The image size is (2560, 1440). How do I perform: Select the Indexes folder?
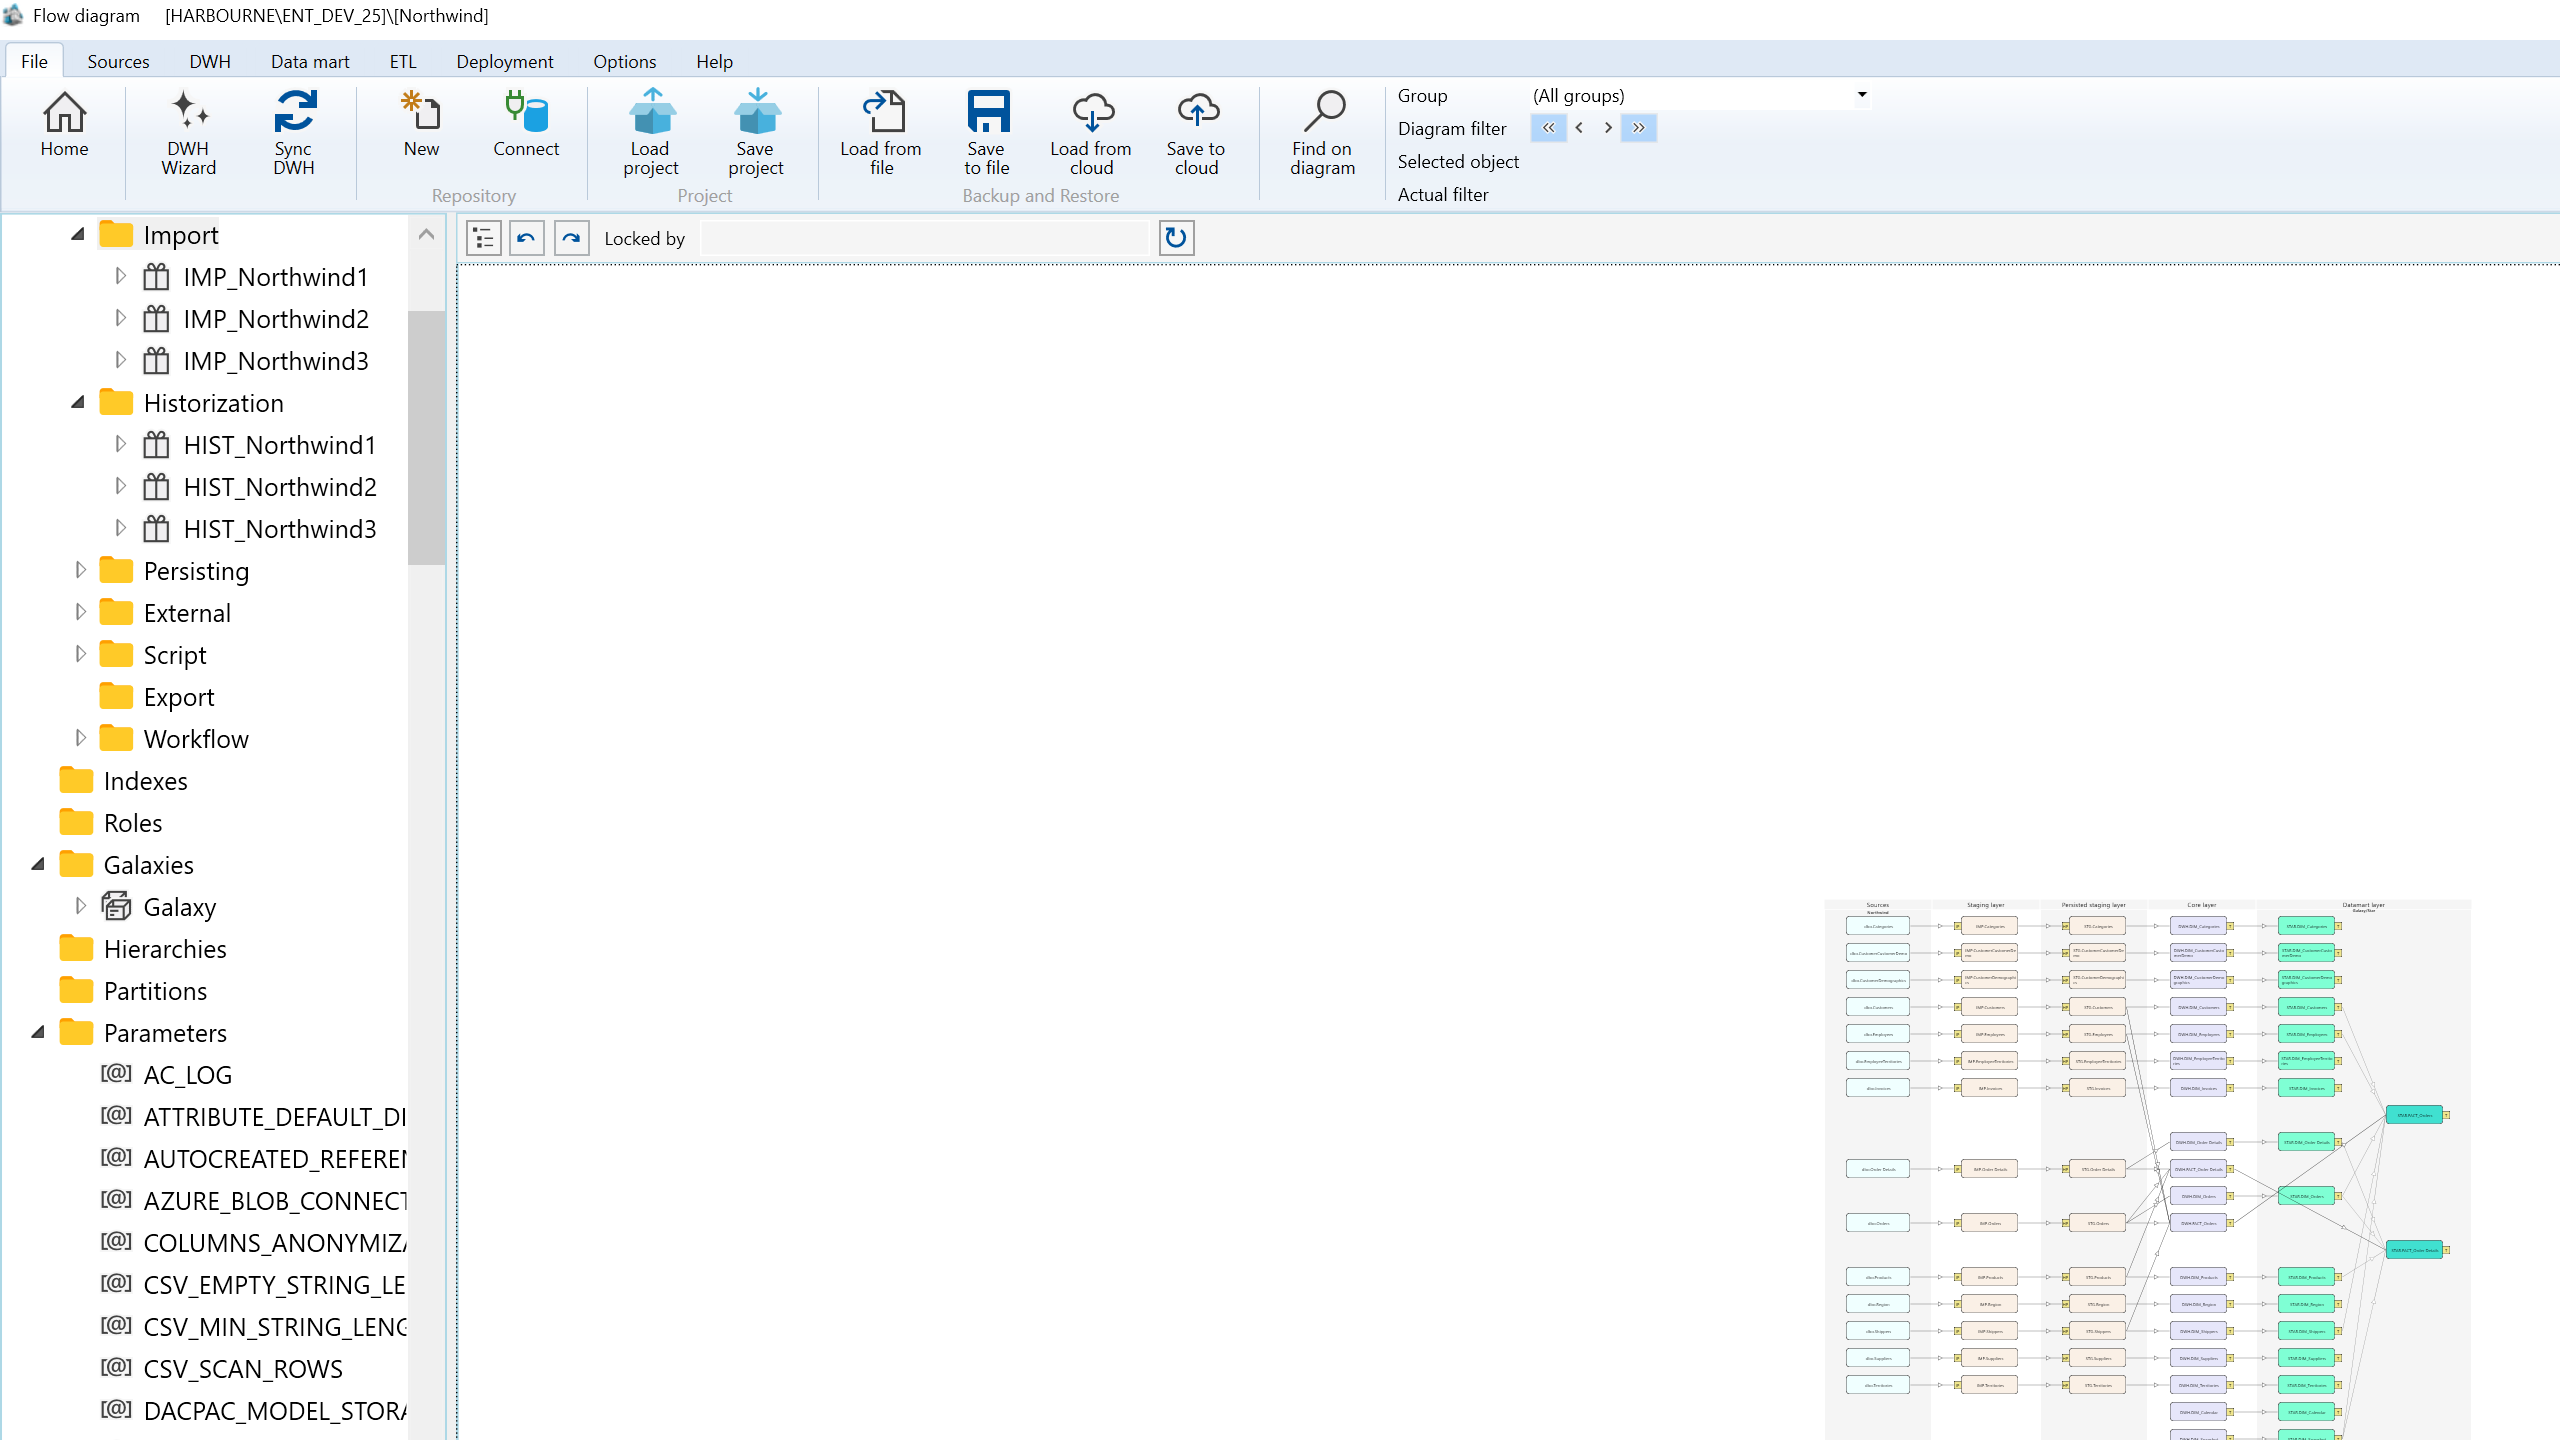[124, 781]
